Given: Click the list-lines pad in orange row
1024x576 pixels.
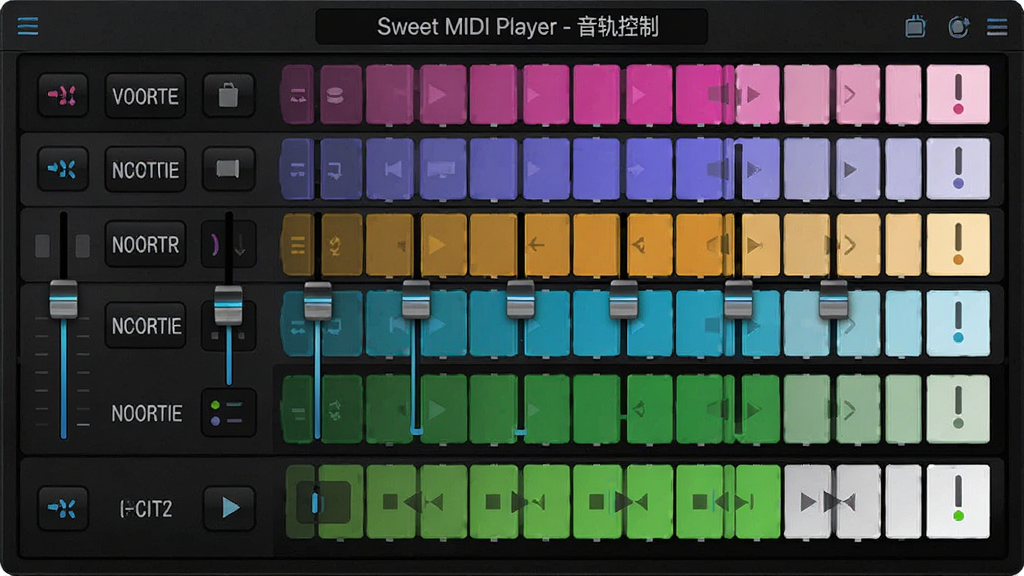Looking at the screenshot, I should coord(298,245).
